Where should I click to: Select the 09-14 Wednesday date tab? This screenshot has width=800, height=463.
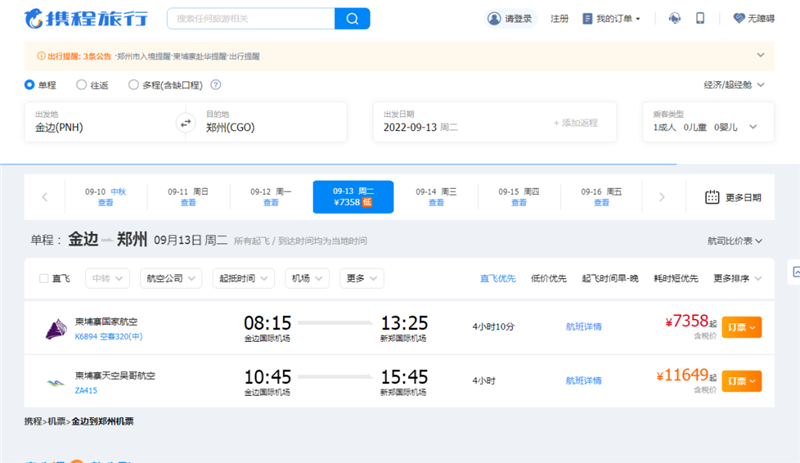coord(436,197)
